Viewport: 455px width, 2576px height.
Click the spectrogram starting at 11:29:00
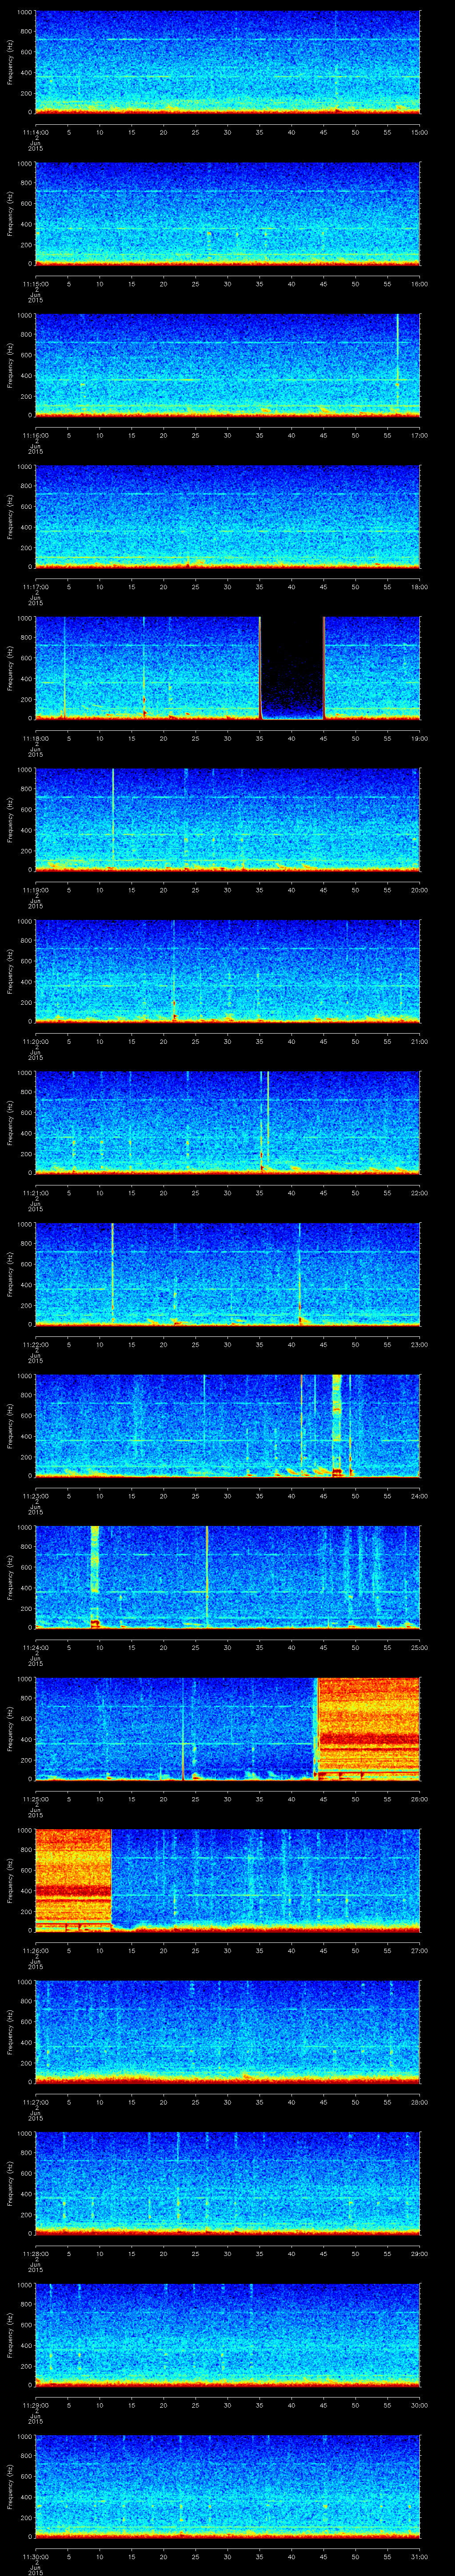click(x=227, y=2335)
